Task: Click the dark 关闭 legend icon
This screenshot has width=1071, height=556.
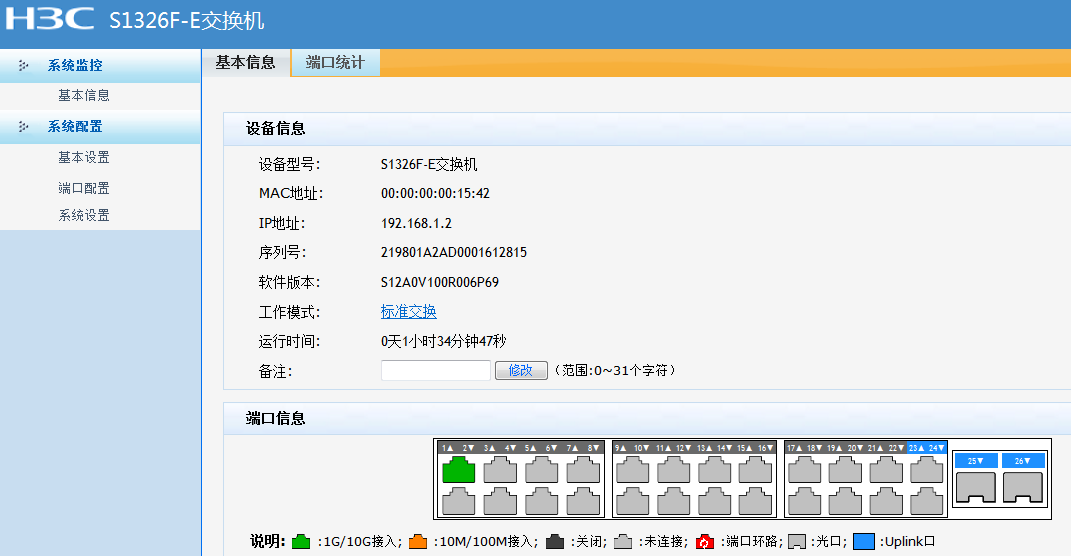Action: coord(555,542)
